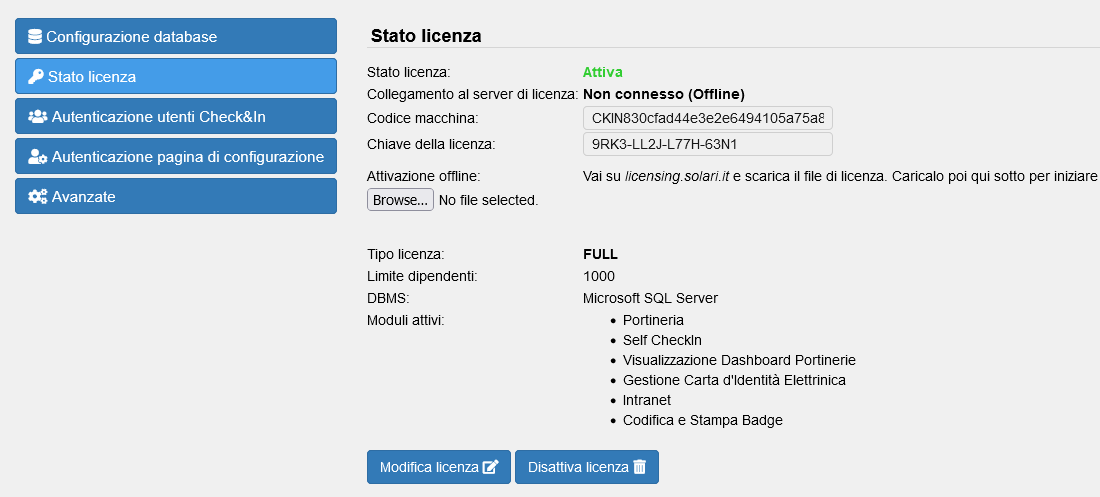Click the database icon in sidebar
This screenshot has width=1100, height=497.
(x=35, y=37)
